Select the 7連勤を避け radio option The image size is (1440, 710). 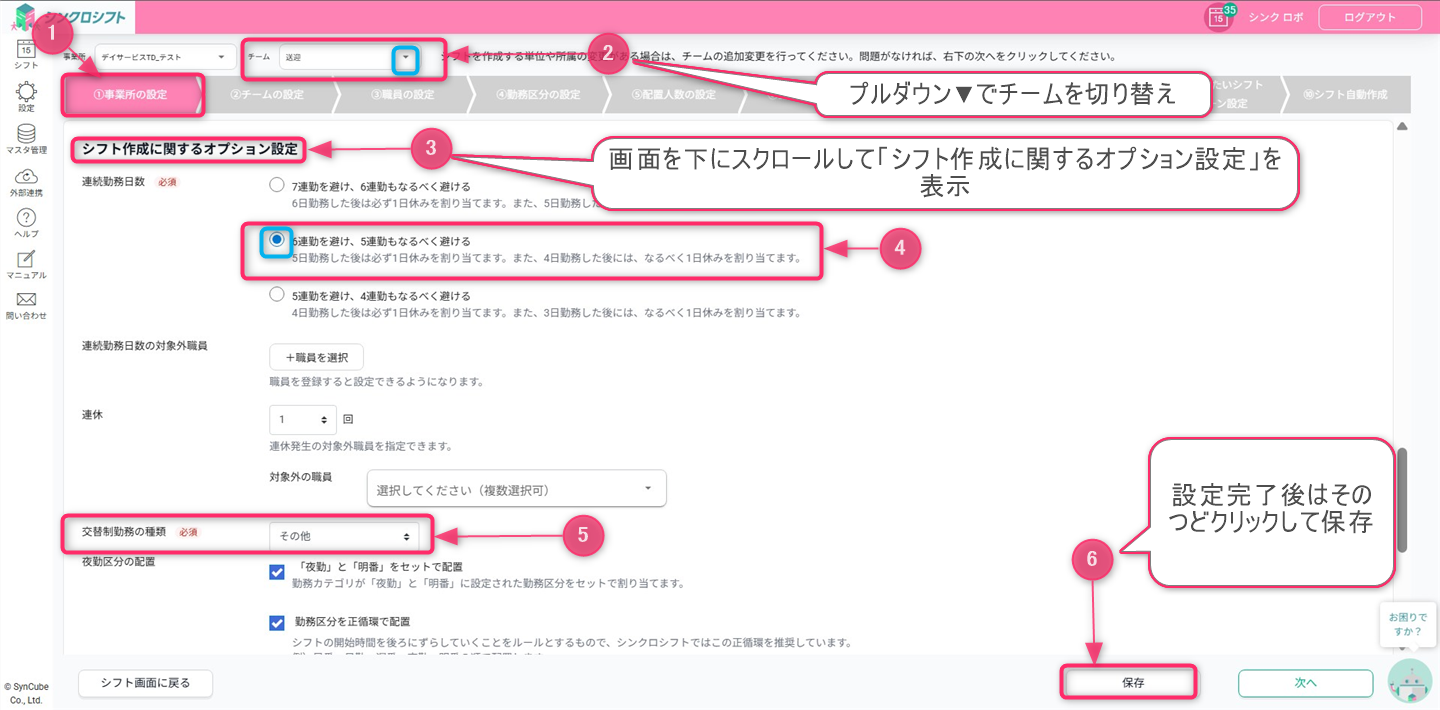click(x=277, y=185)
